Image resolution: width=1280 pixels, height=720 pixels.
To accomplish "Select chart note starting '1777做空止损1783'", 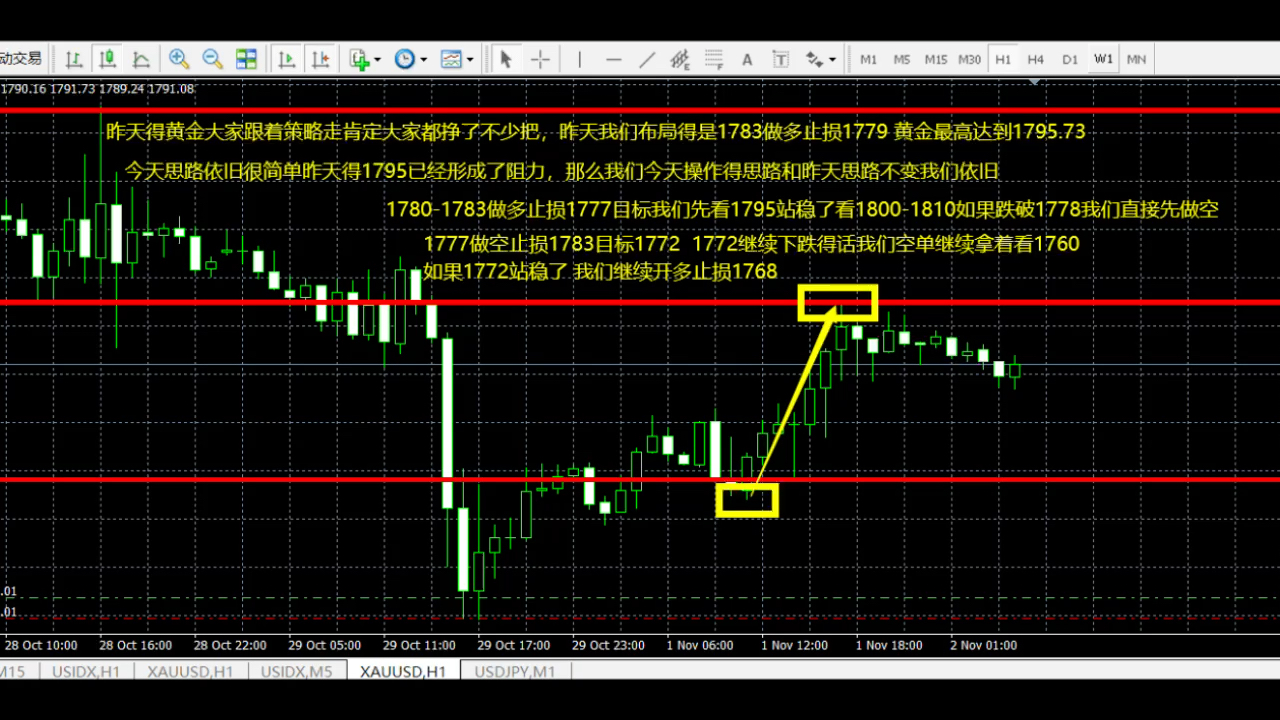I will [x=751, y=243].
